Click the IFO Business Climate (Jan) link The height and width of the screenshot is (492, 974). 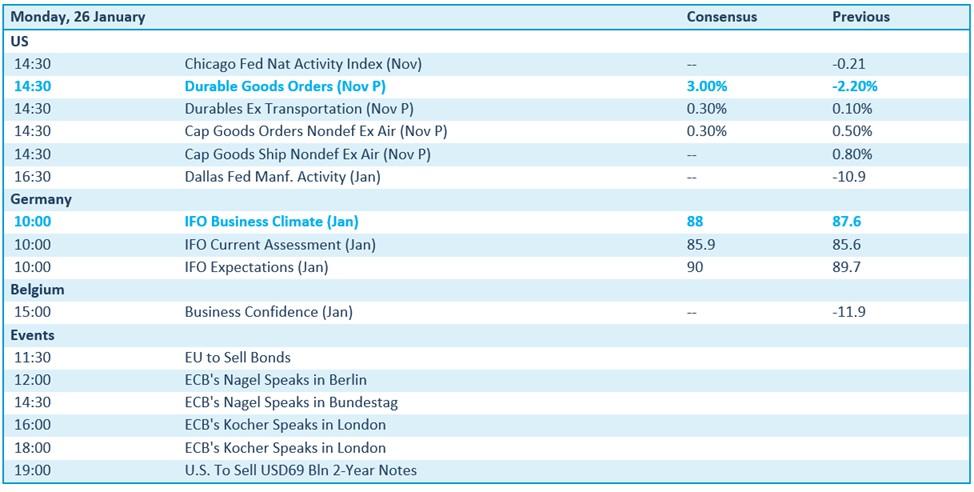(x=271, y=222)
